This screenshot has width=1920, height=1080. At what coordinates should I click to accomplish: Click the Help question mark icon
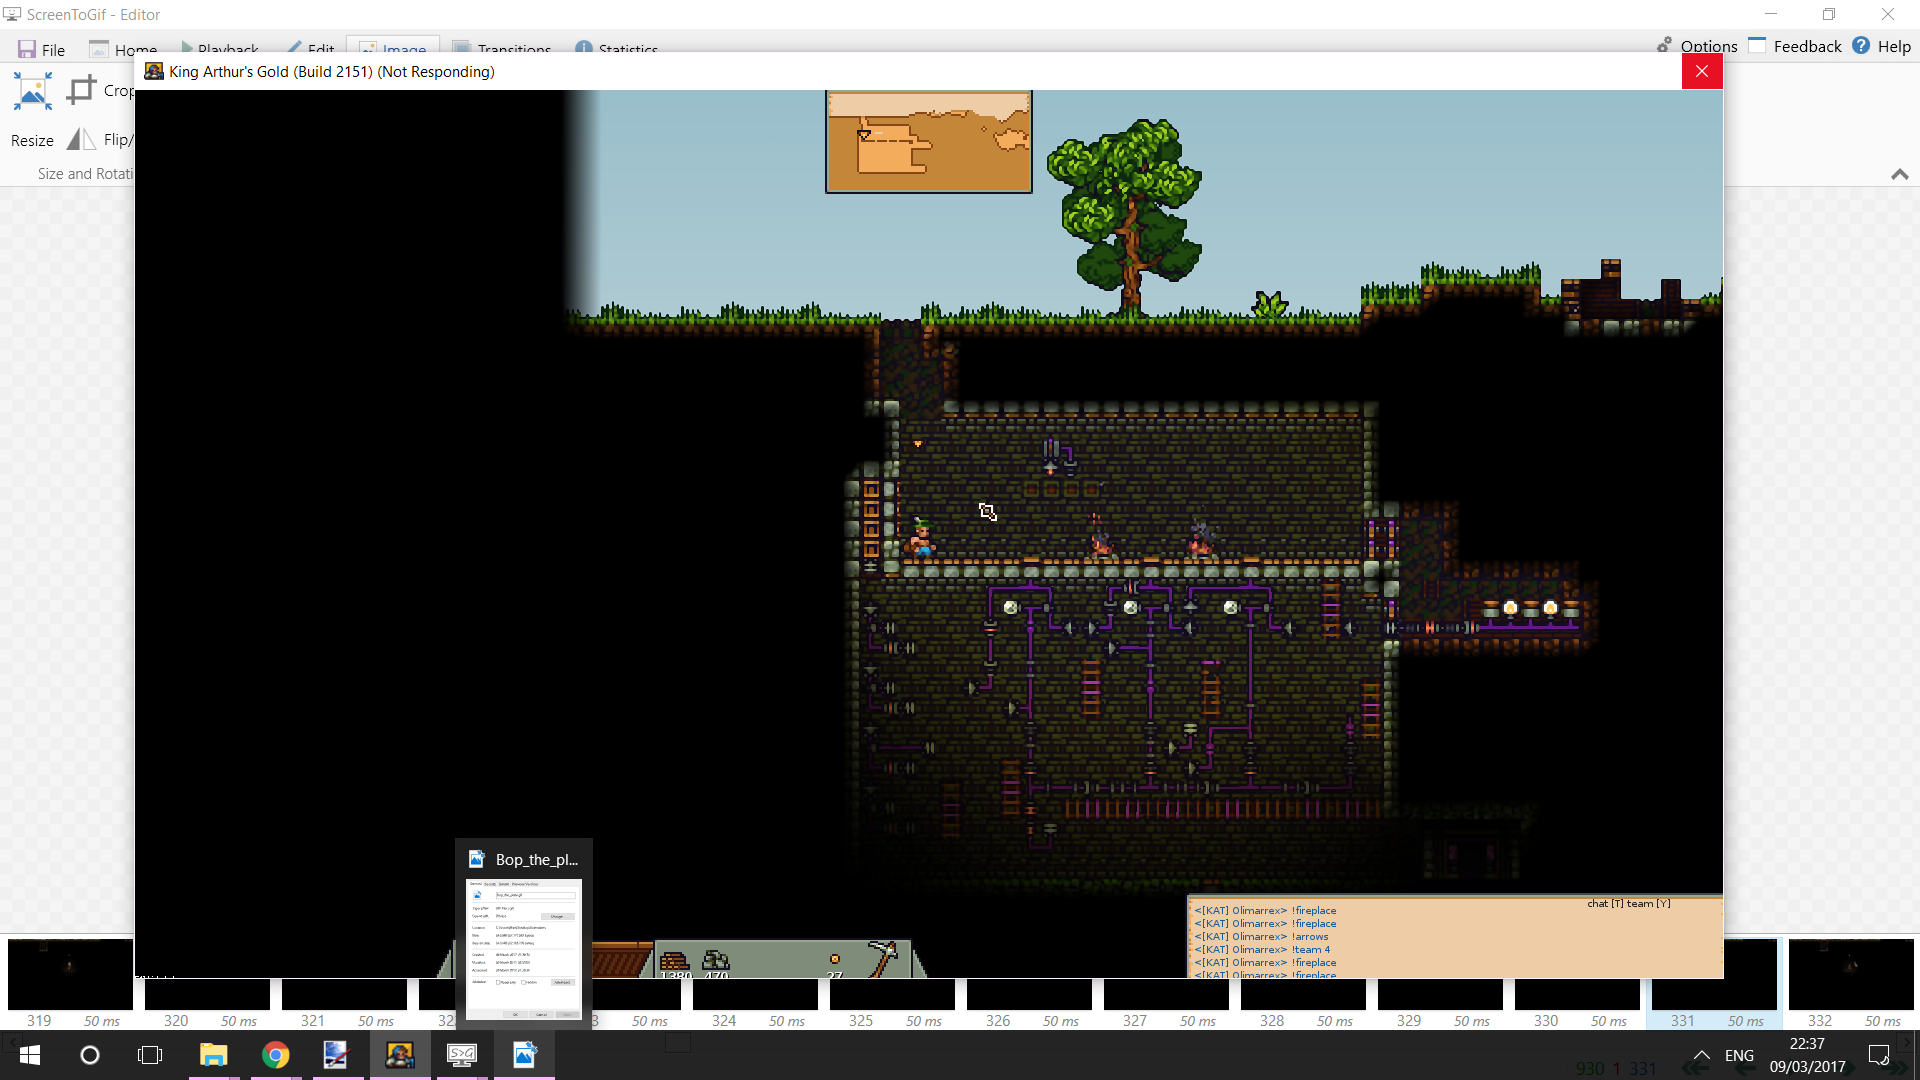click(x=1861, y=46)
